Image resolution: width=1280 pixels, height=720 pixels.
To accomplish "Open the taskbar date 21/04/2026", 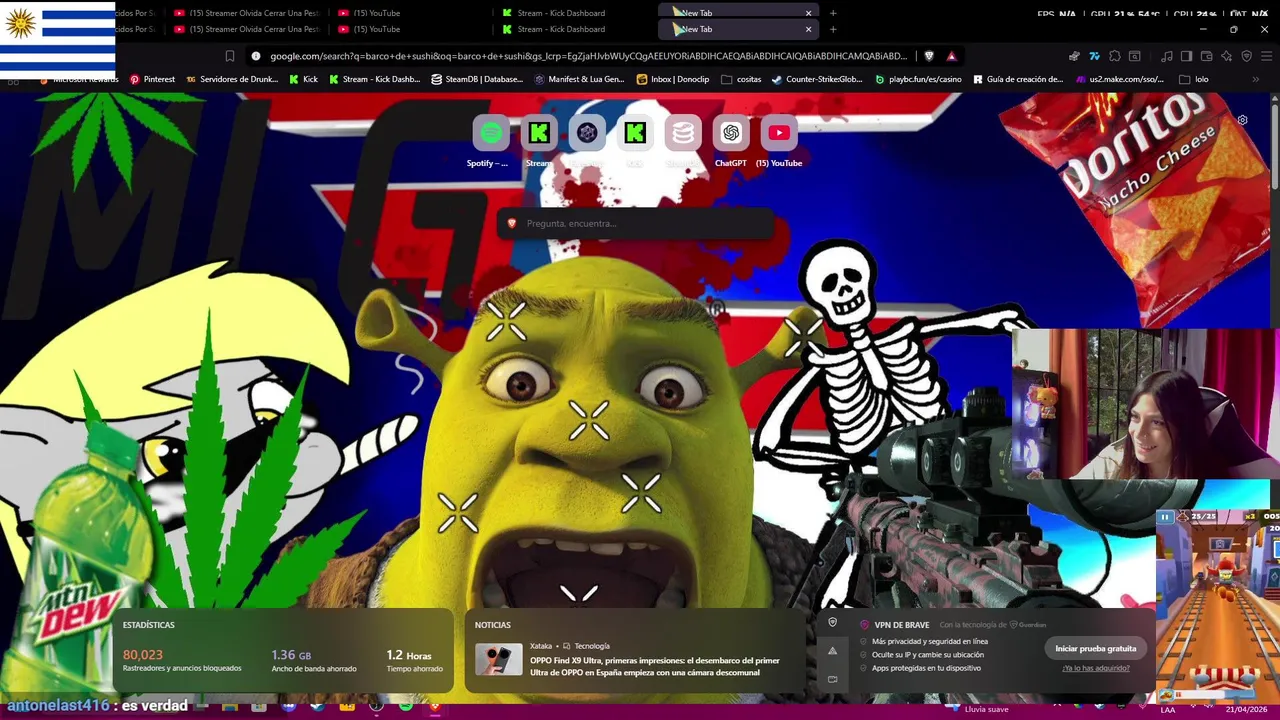I will tap(1246, 709).
